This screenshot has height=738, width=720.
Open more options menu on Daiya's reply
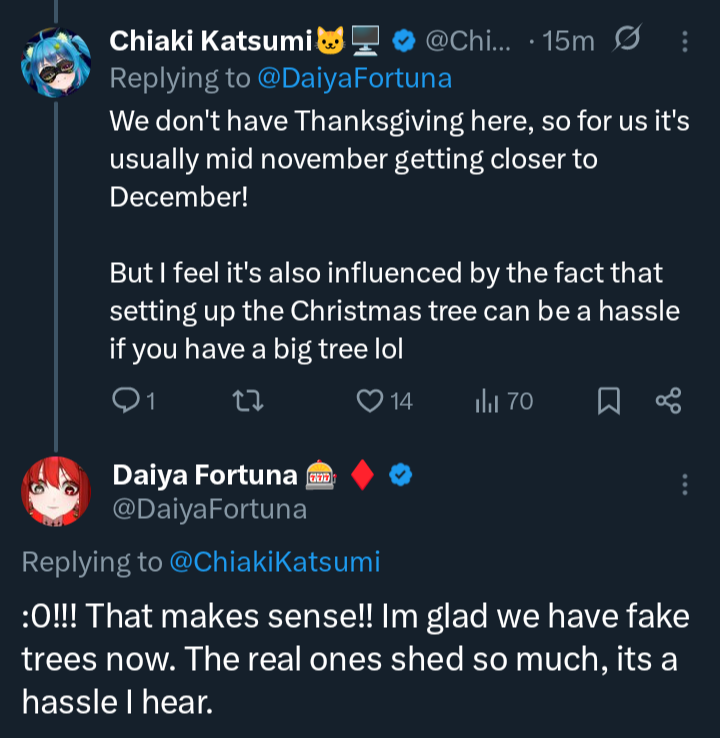click(x=685, y=484)
